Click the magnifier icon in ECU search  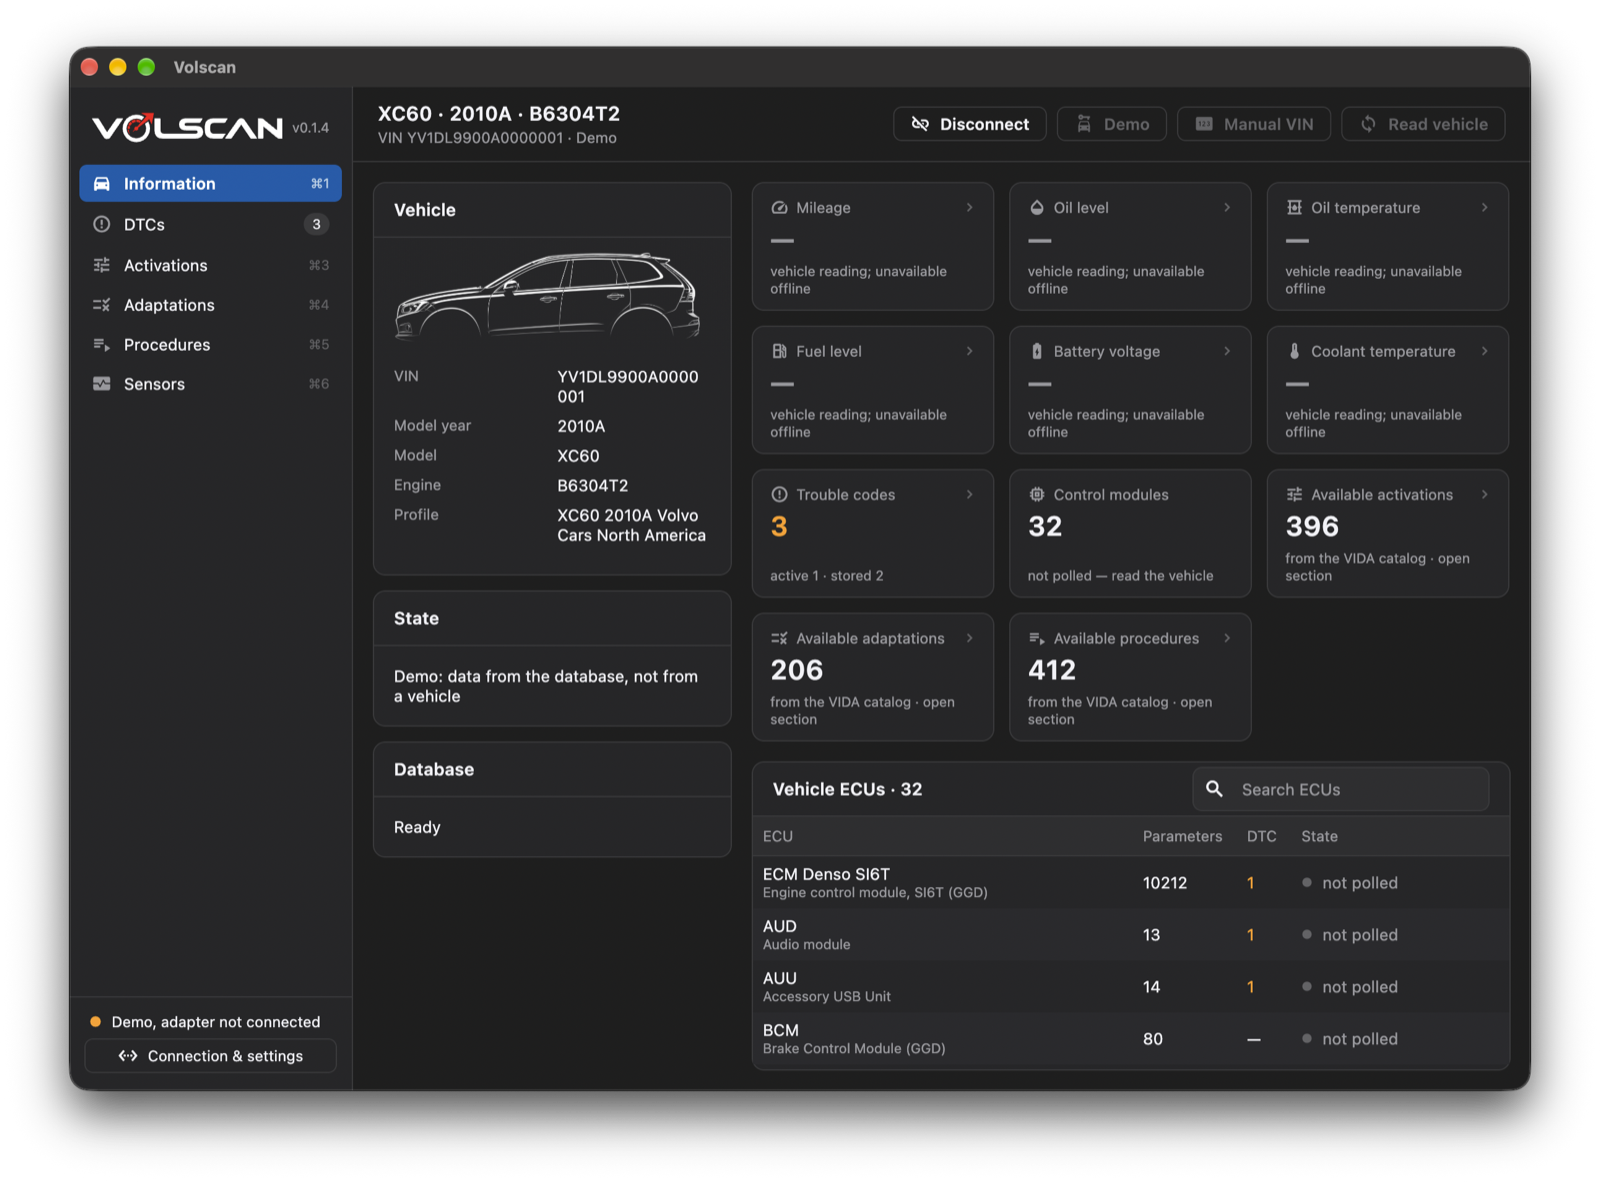(x=1214, y=789)
